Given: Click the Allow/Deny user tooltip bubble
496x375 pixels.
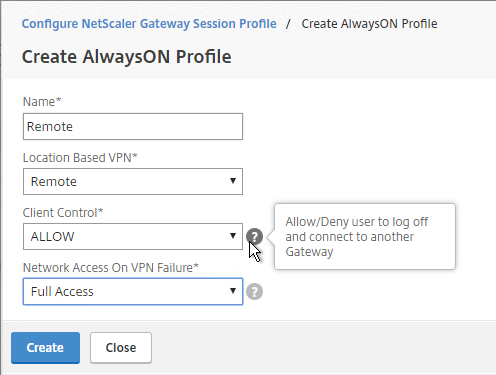Looking at the screenshot, I should point(365,236).
